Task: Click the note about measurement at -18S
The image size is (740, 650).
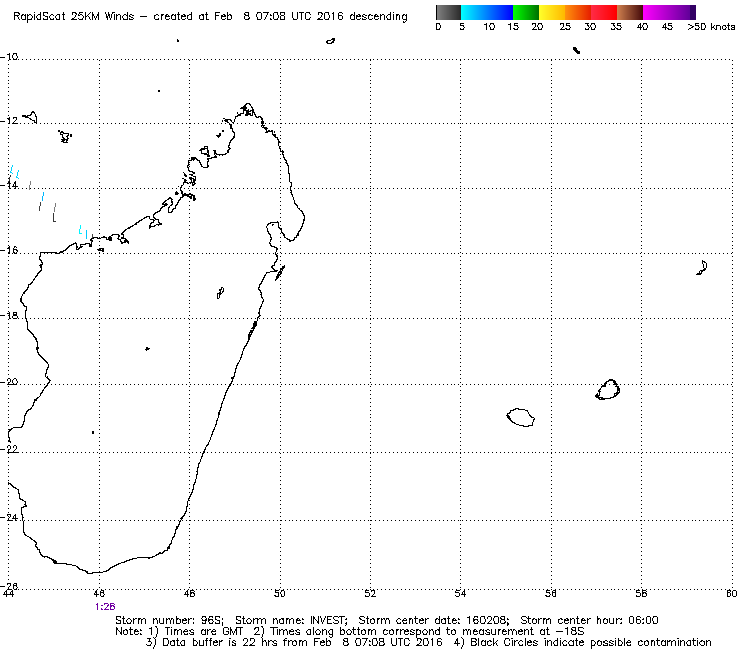Action: [x=419, y=631]
